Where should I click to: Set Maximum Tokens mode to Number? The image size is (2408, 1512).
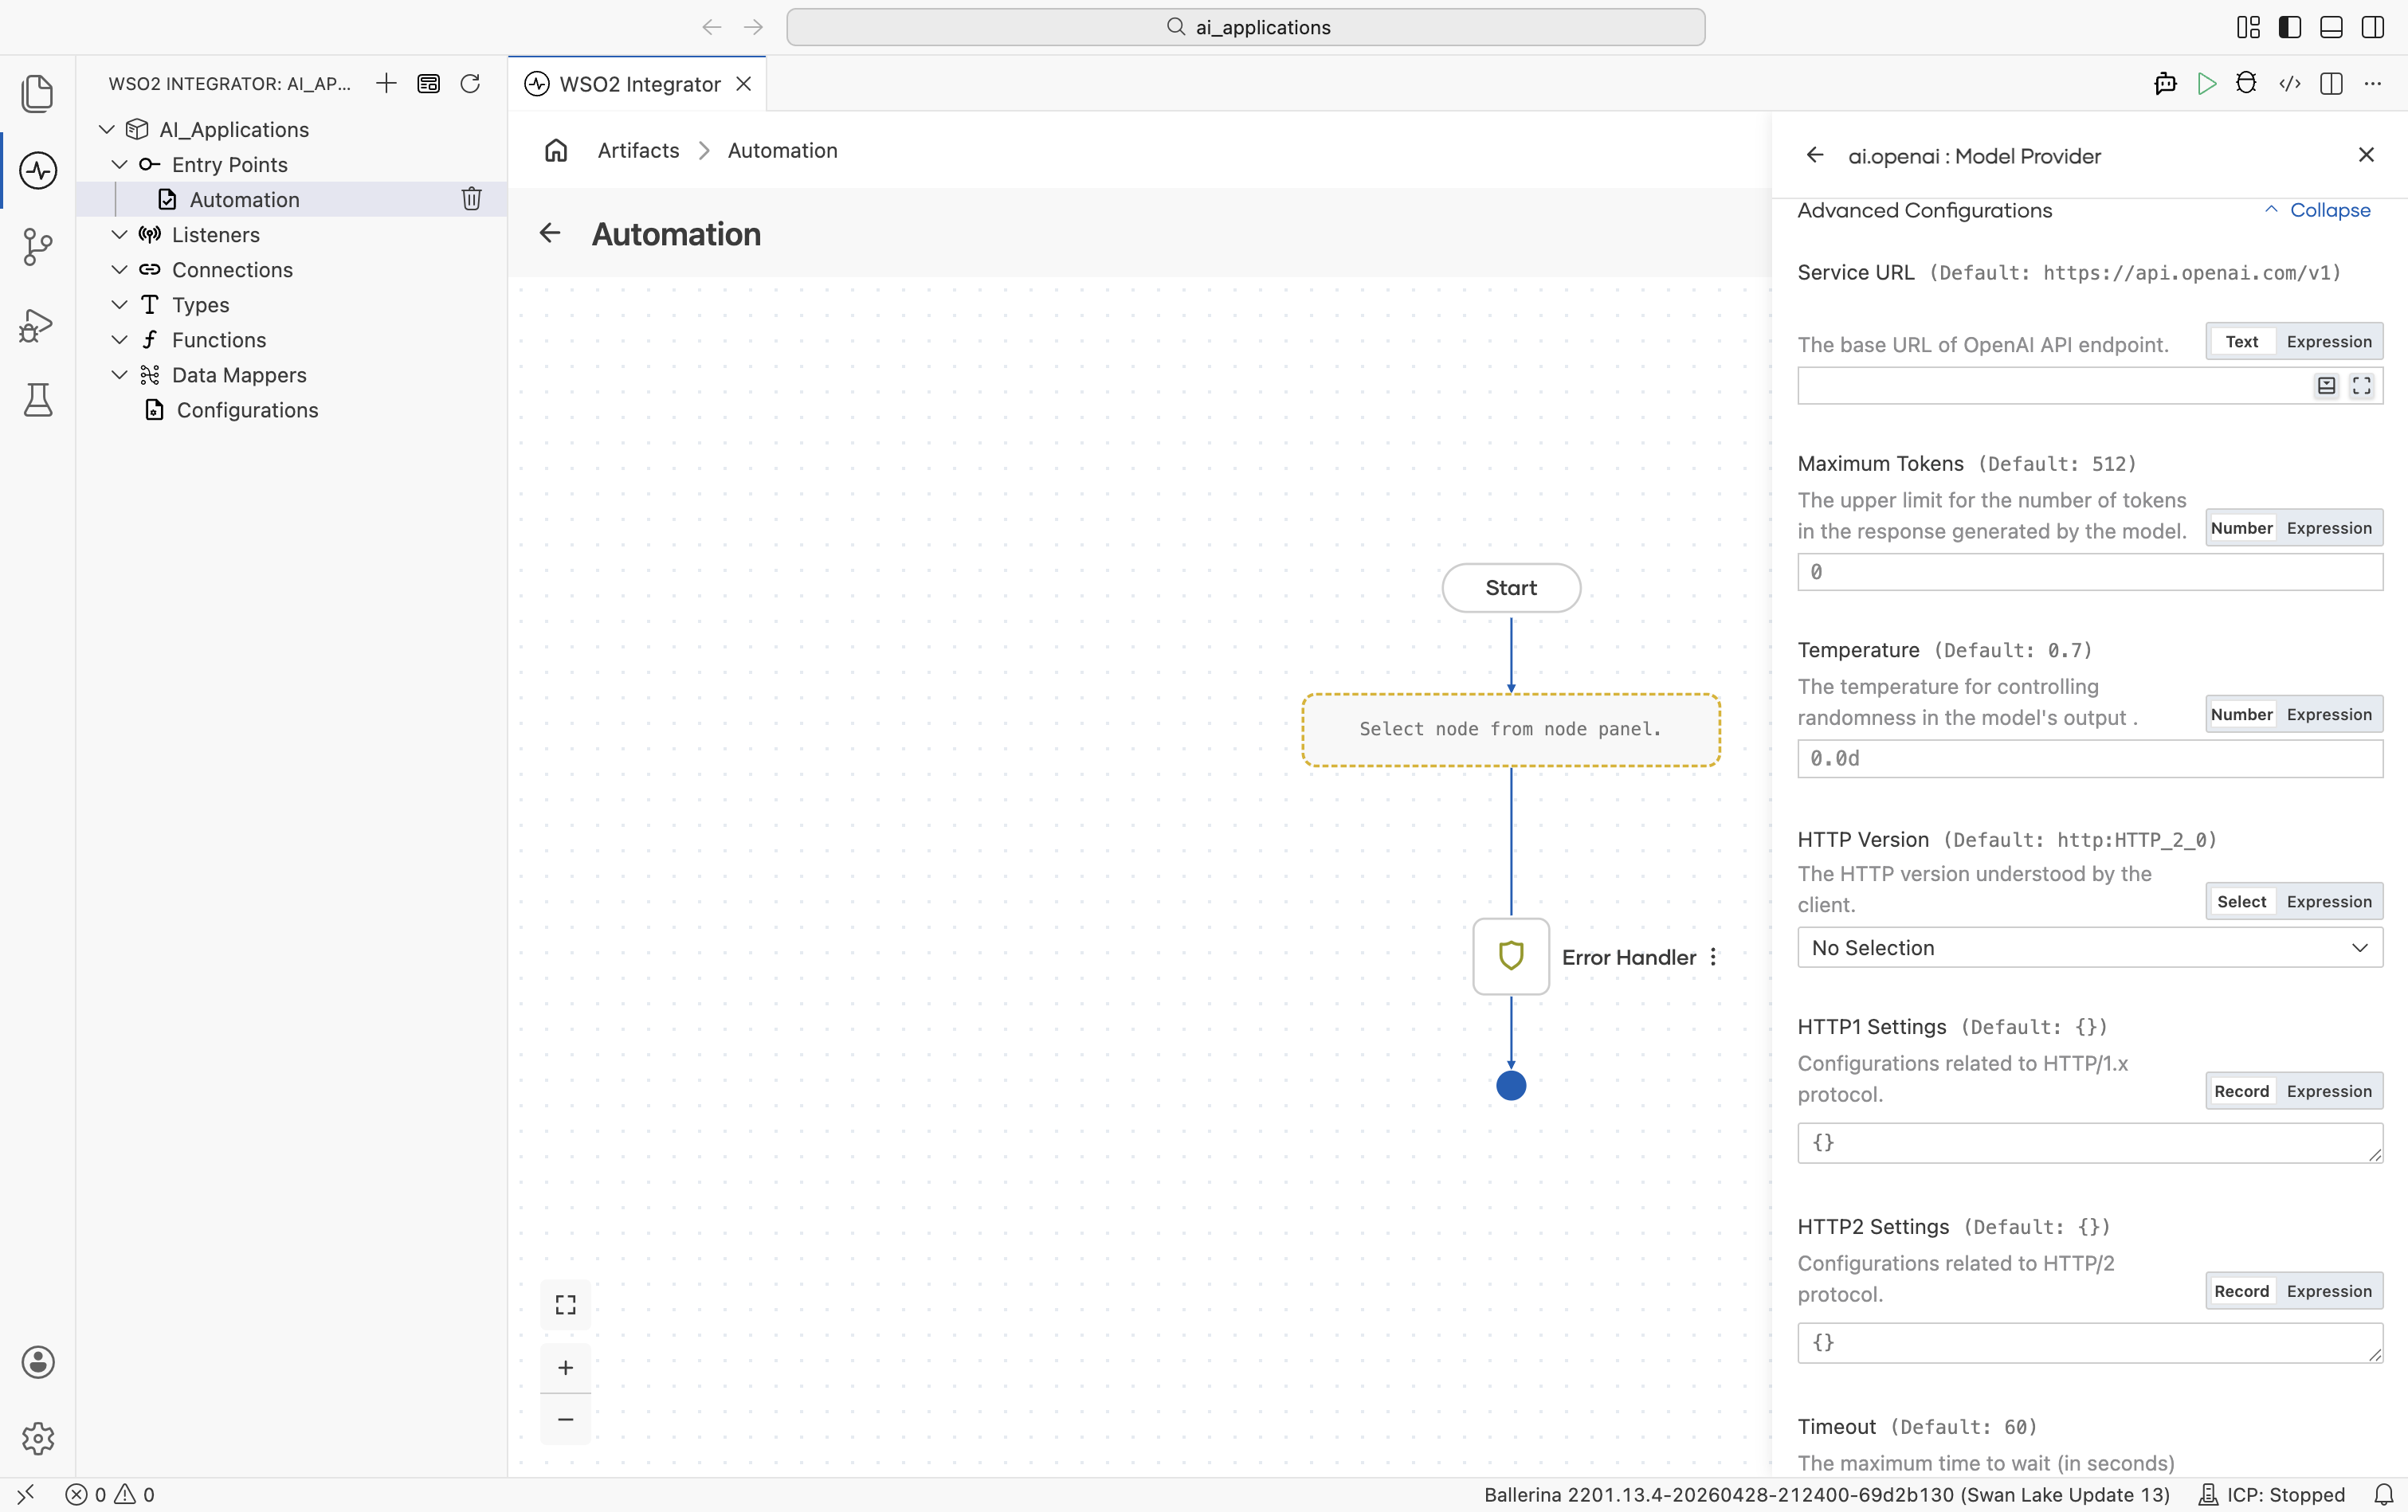pyautogui.click(x=2242, y=528)
